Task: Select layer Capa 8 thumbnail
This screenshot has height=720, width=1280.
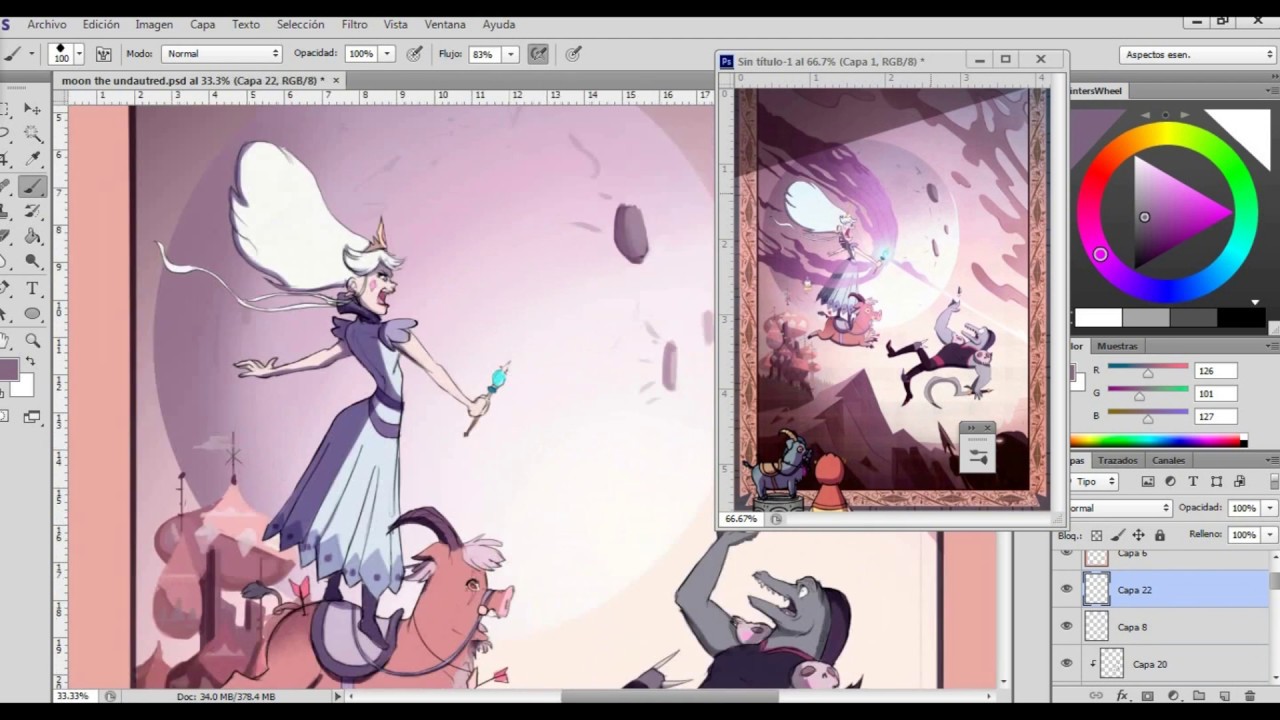Action: point(1097,626)
